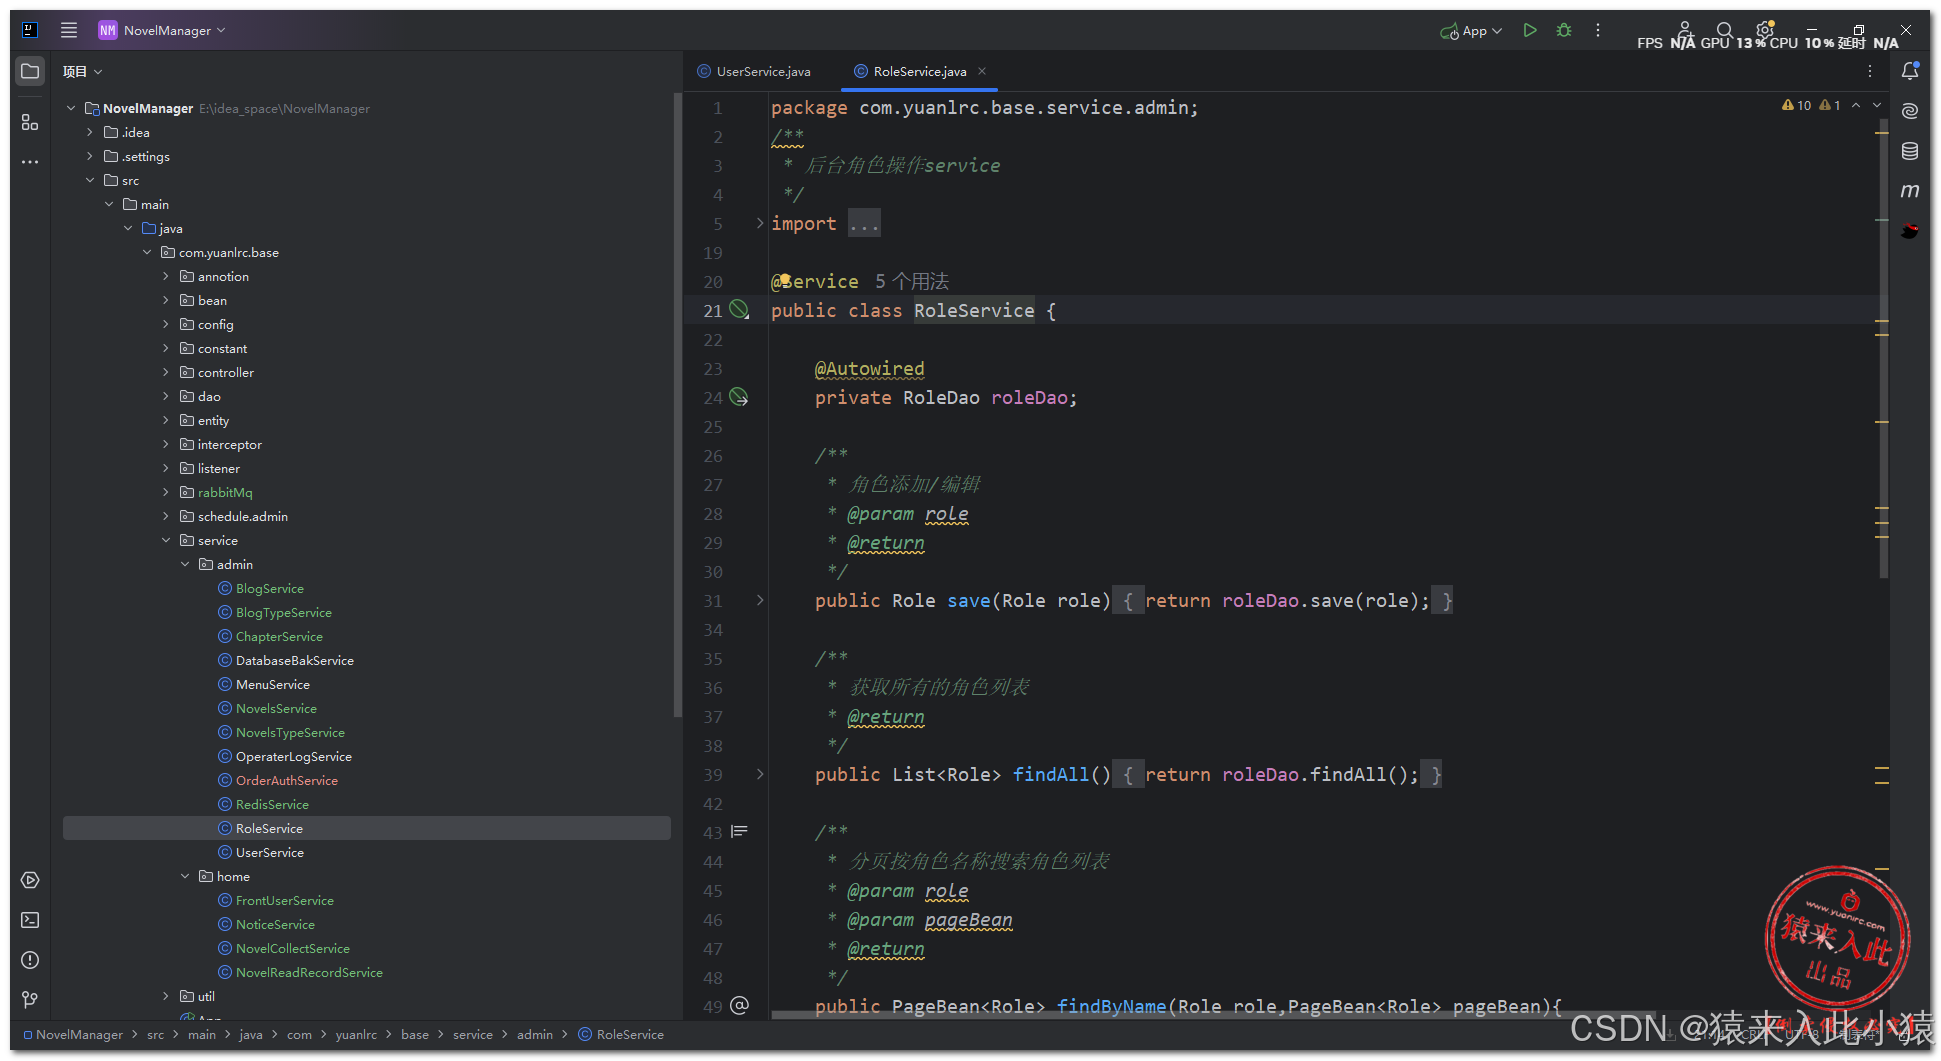Select the rabbitMq package

pos(225,492)
